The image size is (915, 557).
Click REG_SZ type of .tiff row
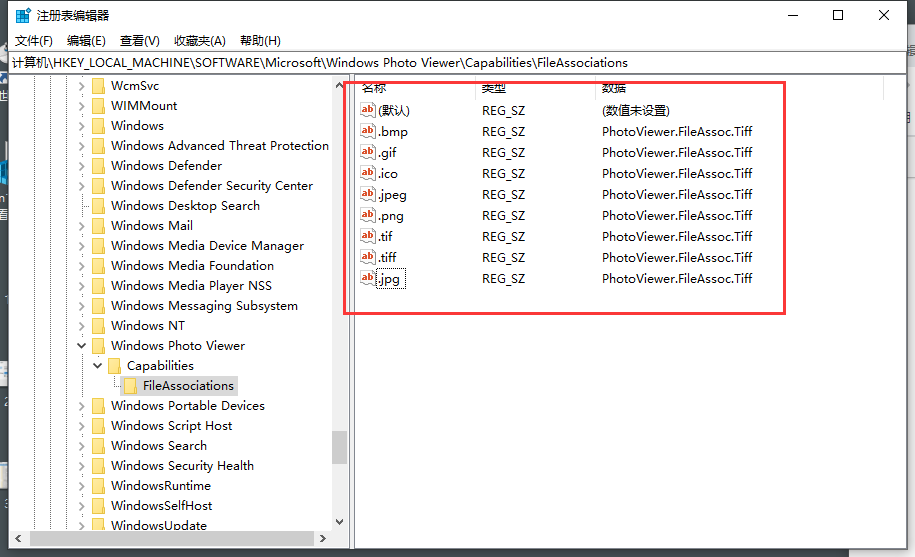503,257
